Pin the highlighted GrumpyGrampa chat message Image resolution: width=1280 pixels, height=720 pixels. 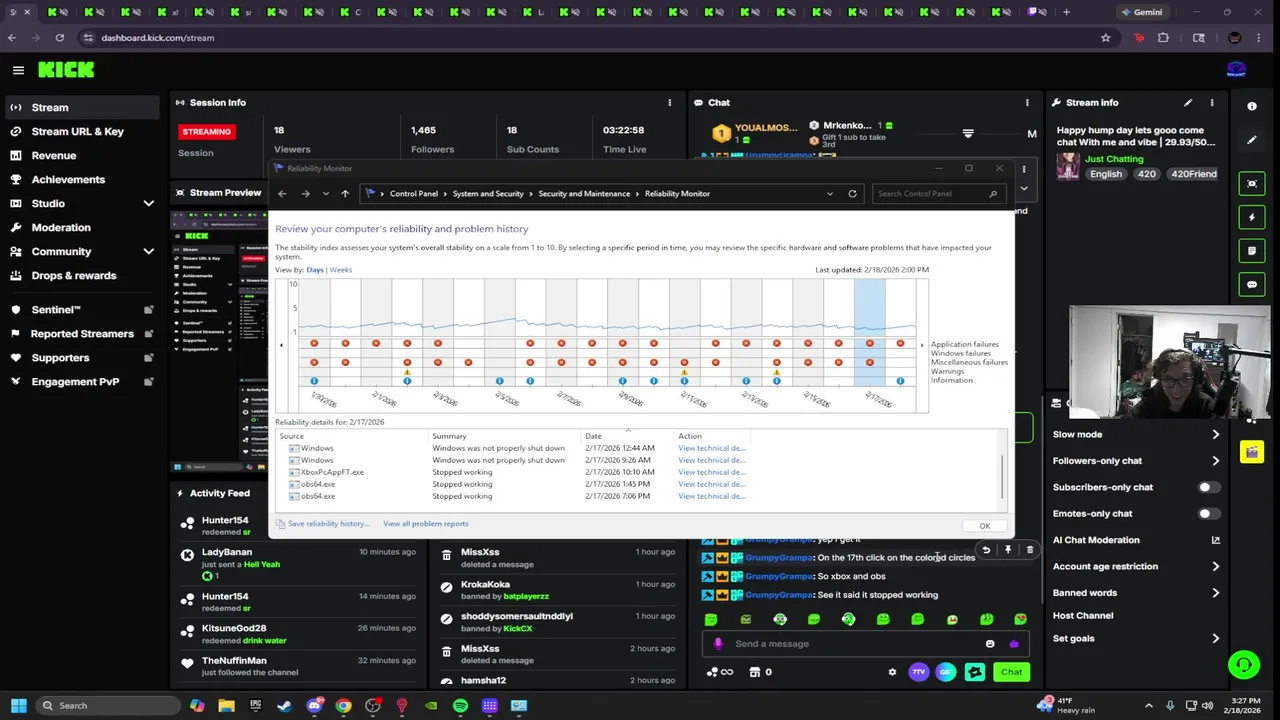point(1008,550)
